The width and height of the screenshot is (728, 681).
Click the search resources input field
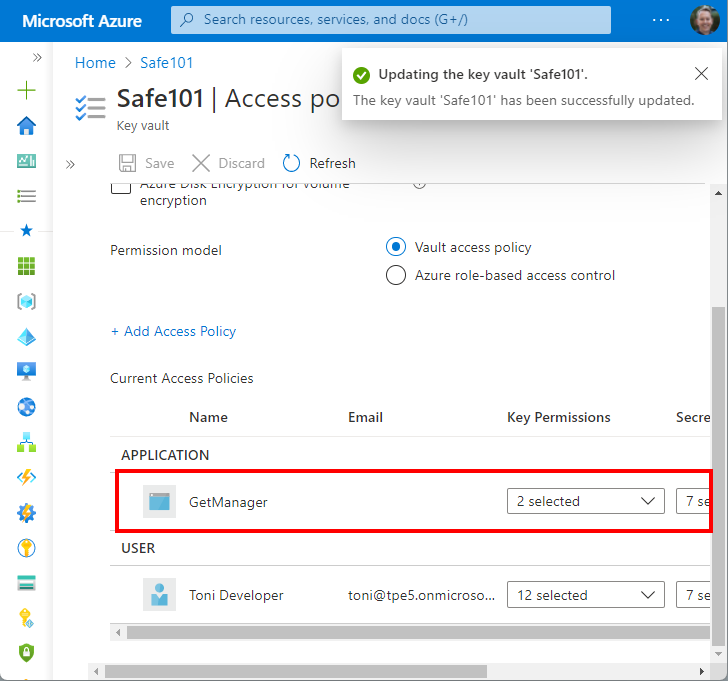(391, 20)
